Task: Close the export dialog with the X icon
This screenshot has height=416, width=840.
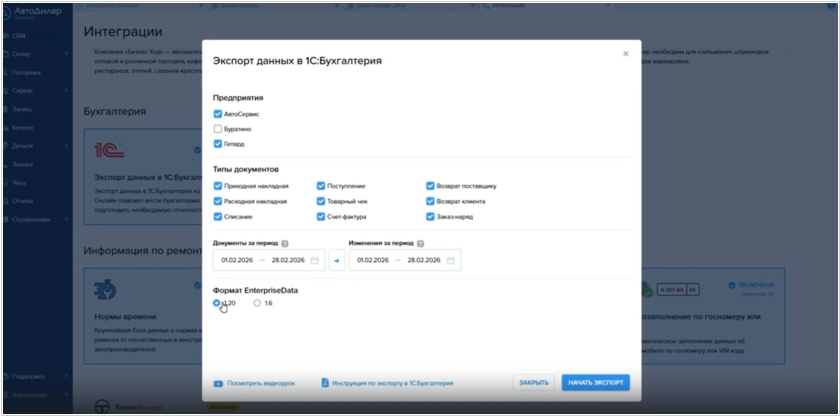Action: point(626,54)
